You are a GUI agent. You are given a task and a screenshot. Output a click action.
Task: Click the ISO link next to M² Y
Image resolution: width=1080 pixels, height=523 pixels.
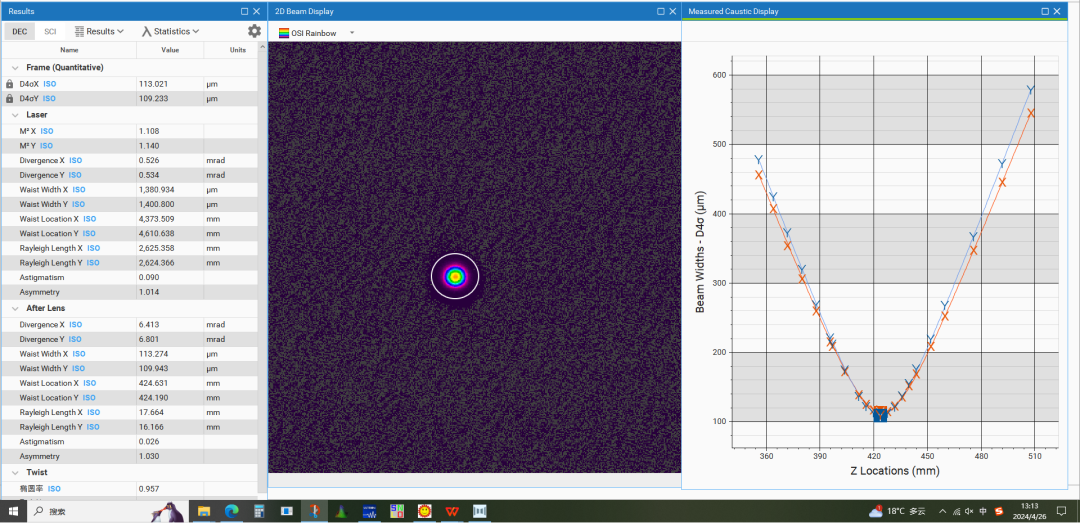46,145
